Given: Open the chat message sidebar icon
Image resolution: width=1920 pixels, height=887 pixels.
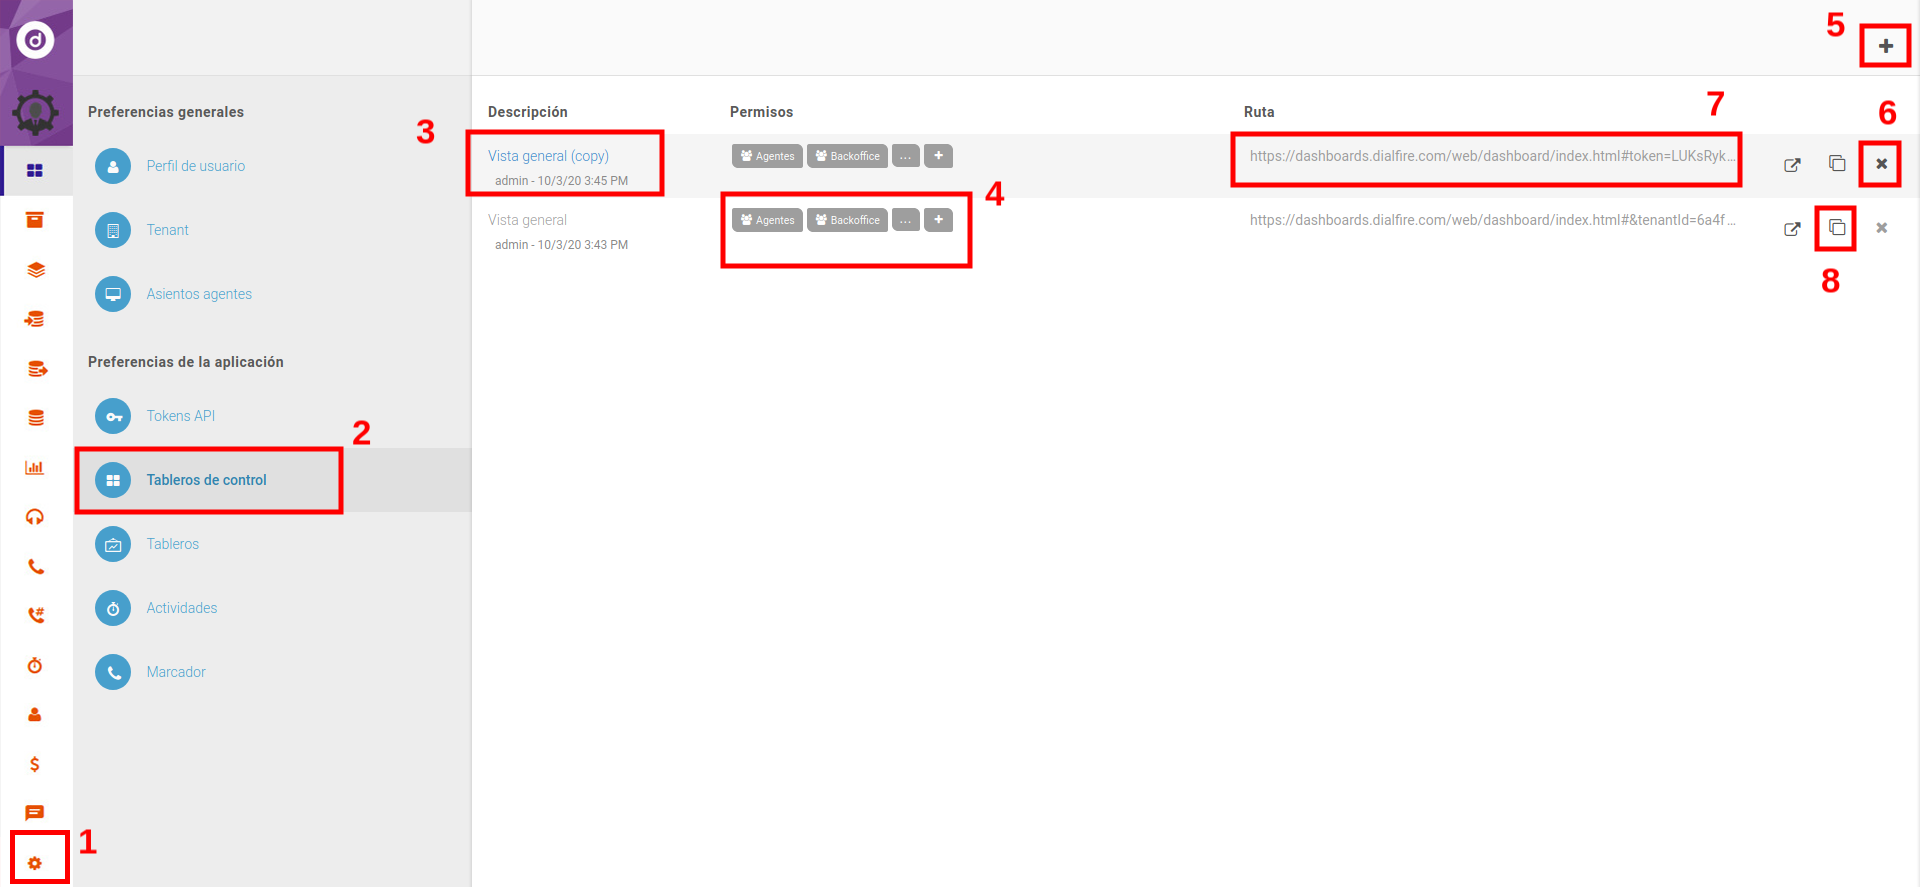Looking at the screenshot, I should point(35,813).
